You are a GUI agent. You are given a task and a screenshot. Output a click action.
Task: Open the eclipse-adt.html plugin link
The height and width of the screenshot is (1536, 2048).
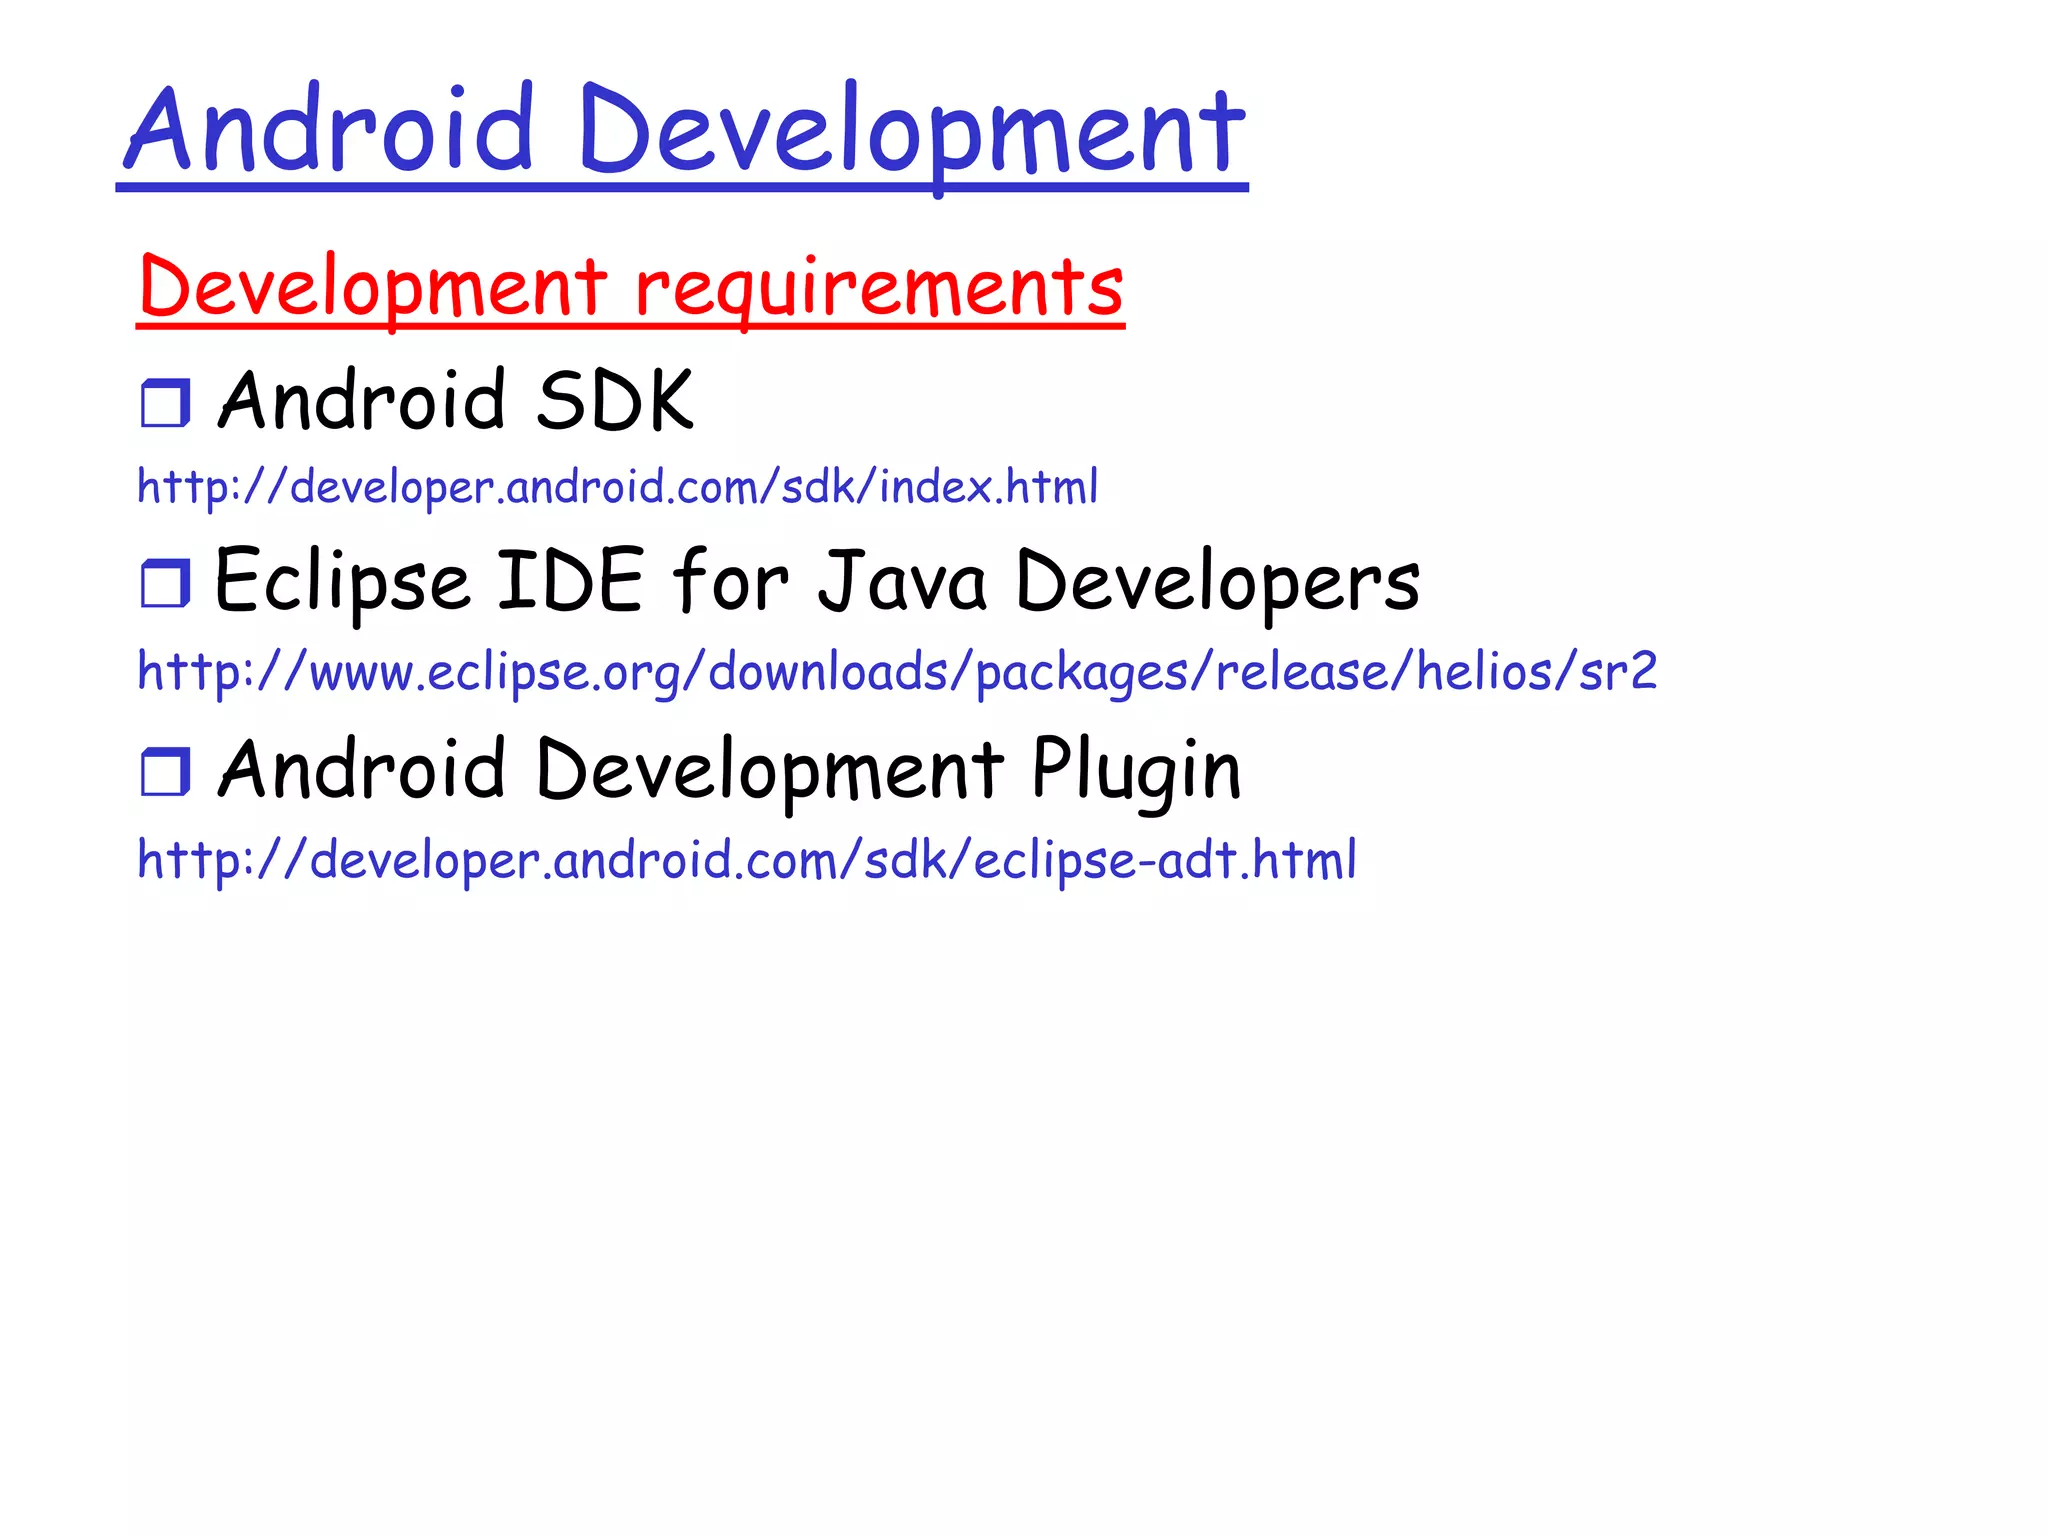746,860
